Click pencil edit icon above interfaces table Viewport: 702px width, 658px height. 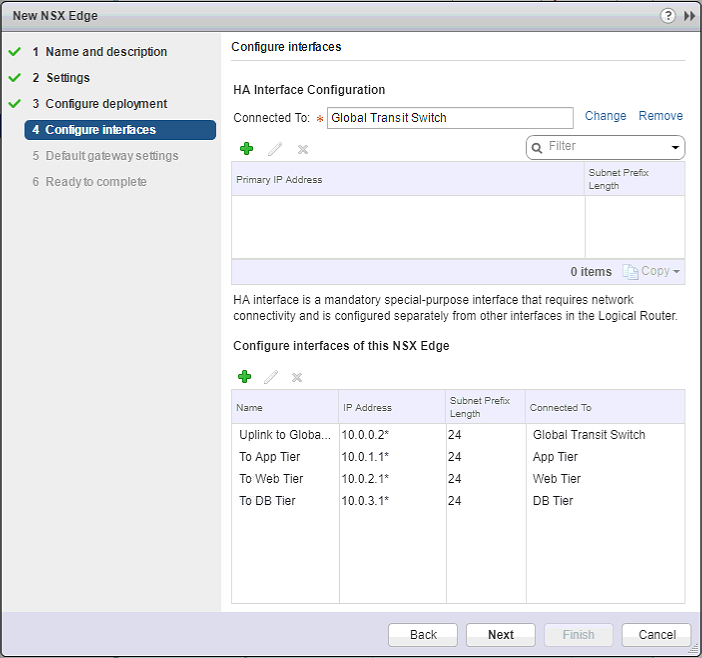tap(270, 377)
